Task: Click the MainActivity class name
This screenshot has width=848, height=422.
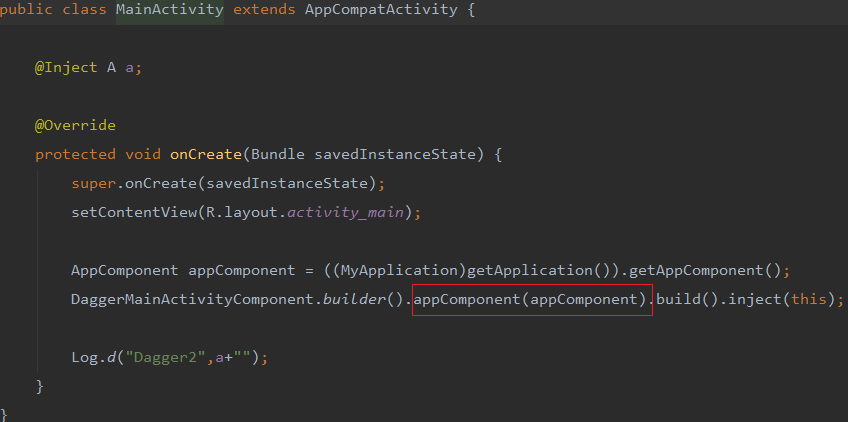Action: 170,10
